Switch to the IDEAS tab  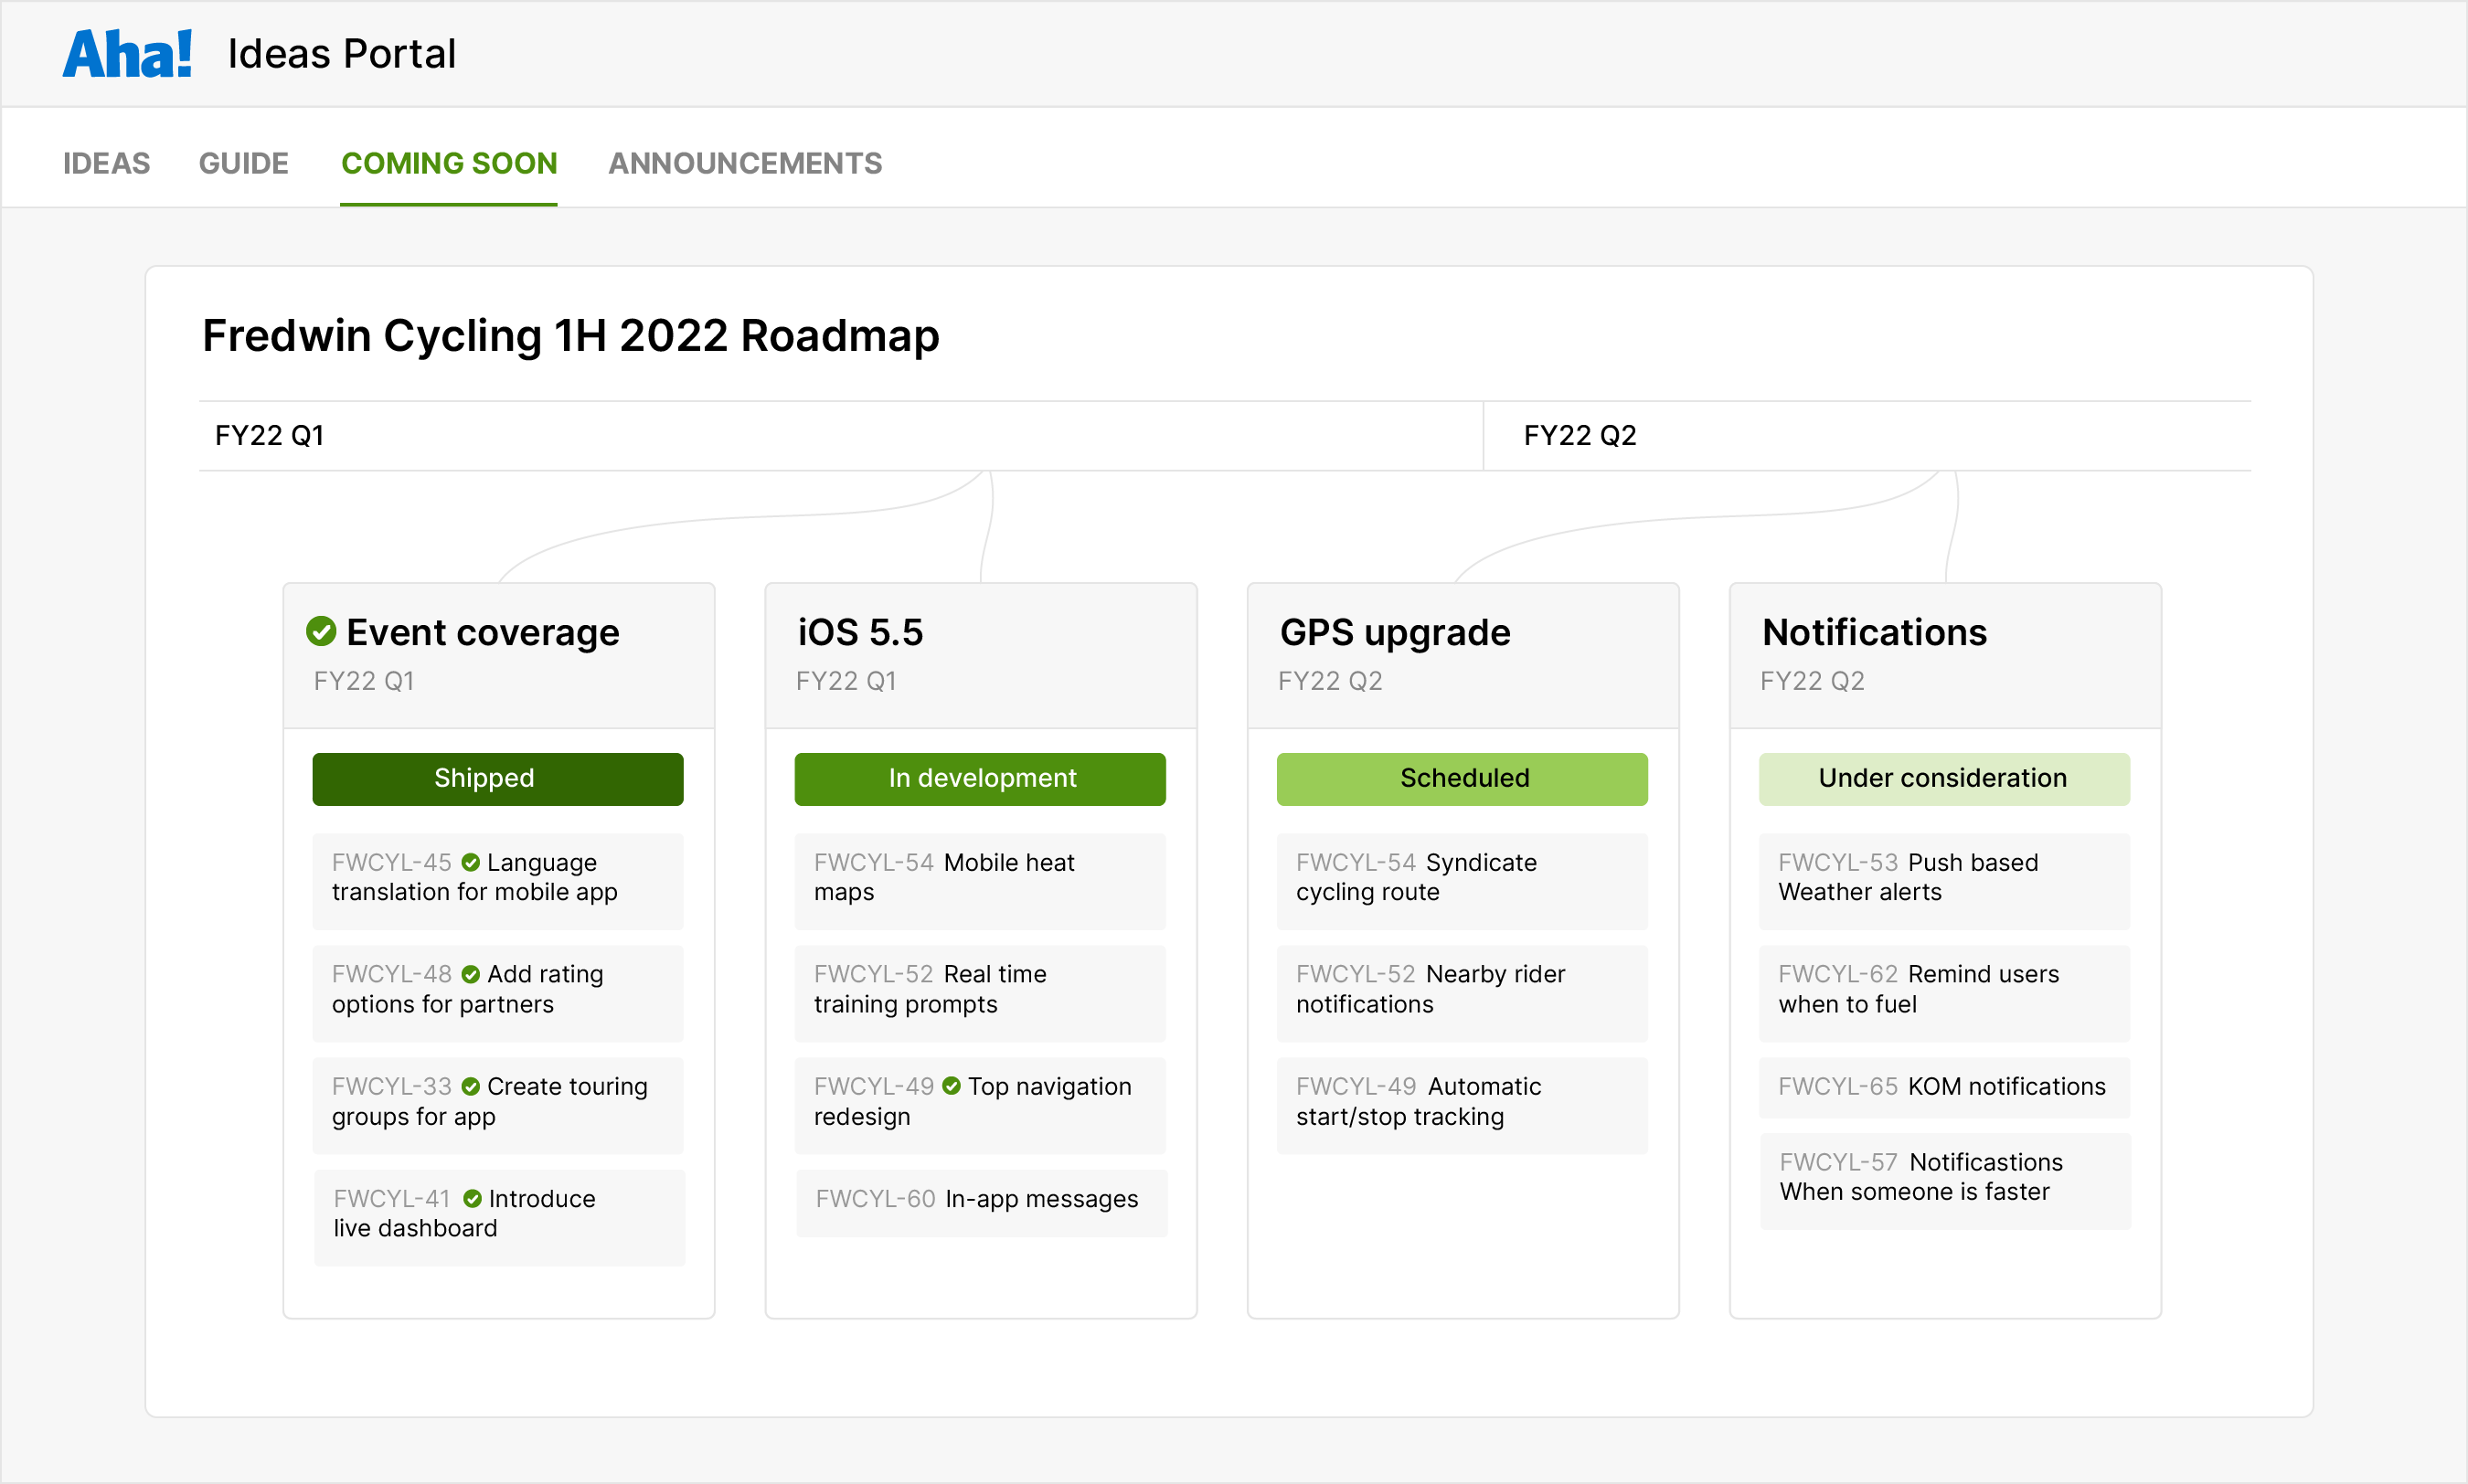coord(106,163)
